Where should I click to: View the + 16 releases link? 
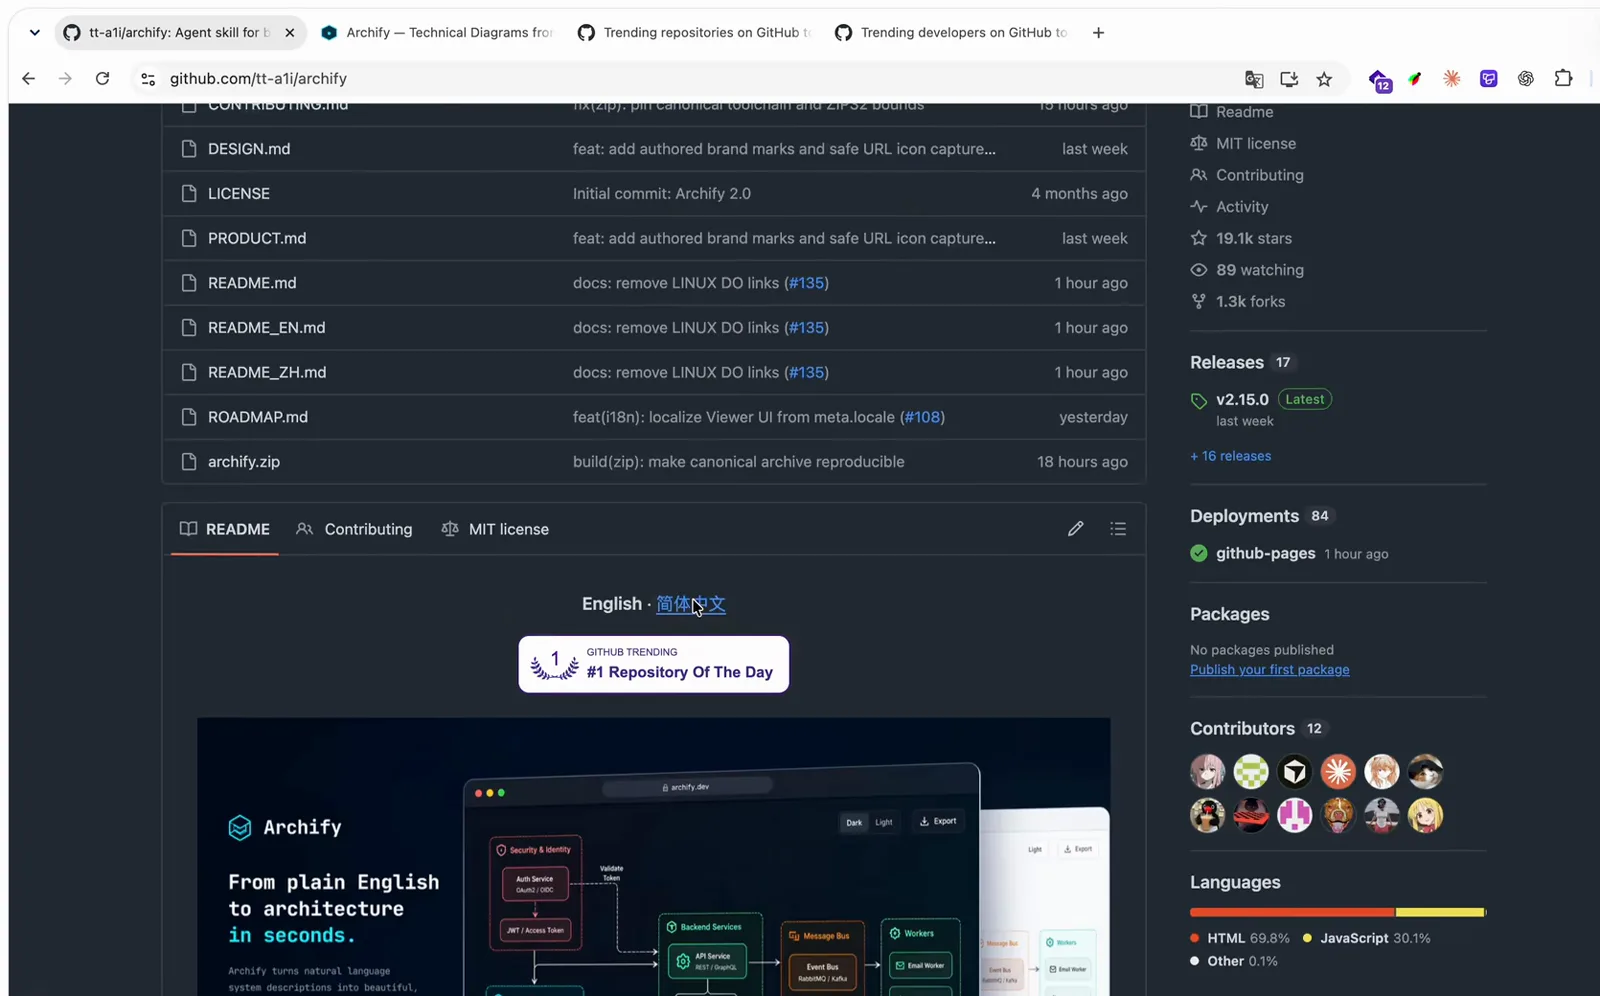tap(1230, 456)
